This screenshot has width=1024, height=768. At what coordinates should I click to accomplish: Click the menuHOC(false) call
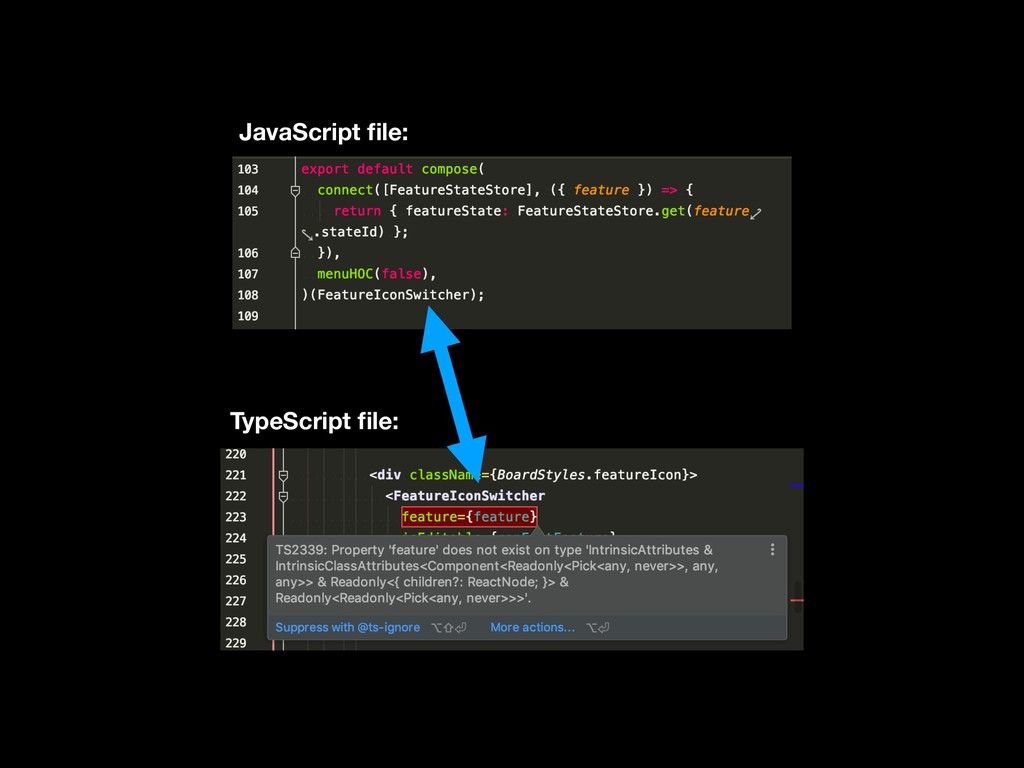pos(372,274)
